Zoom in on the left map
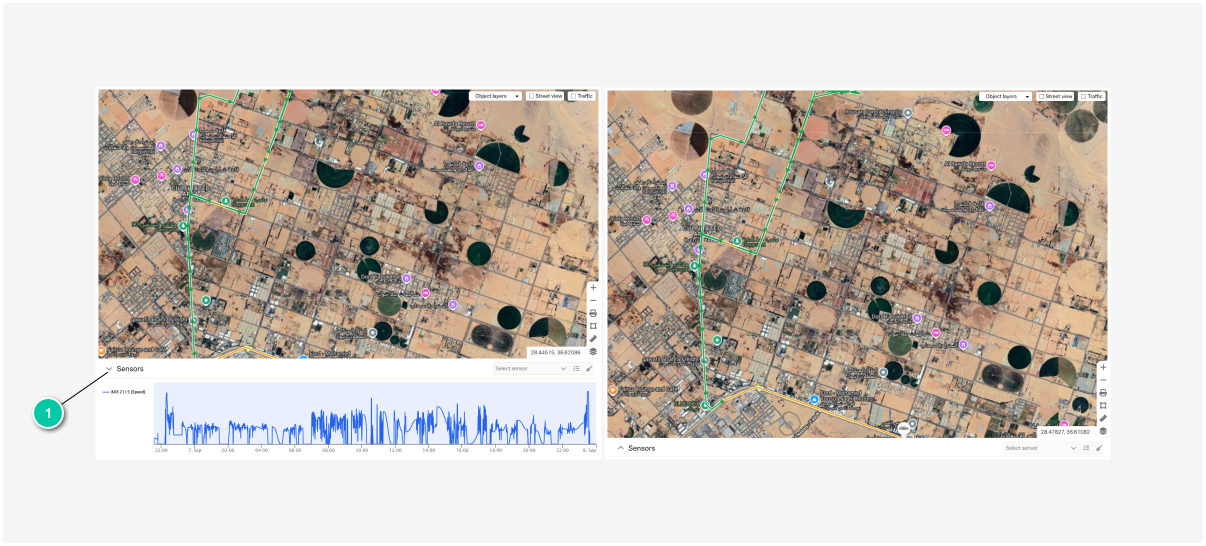 click(x=593, y=287)
